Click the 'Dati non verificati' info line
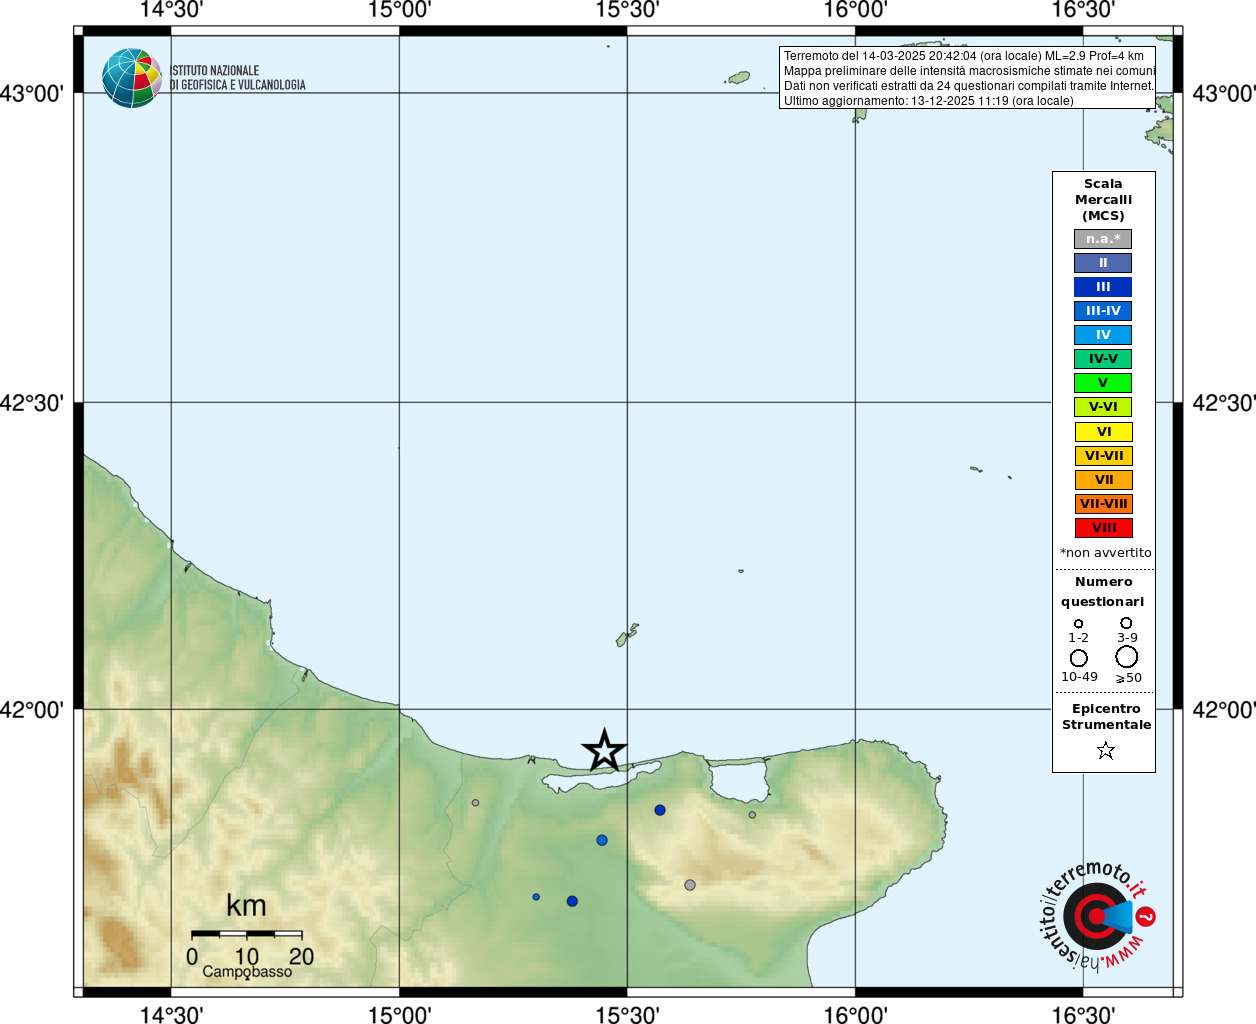The height and width of the screenshot is (1024, 1256). tap(969, 86)
